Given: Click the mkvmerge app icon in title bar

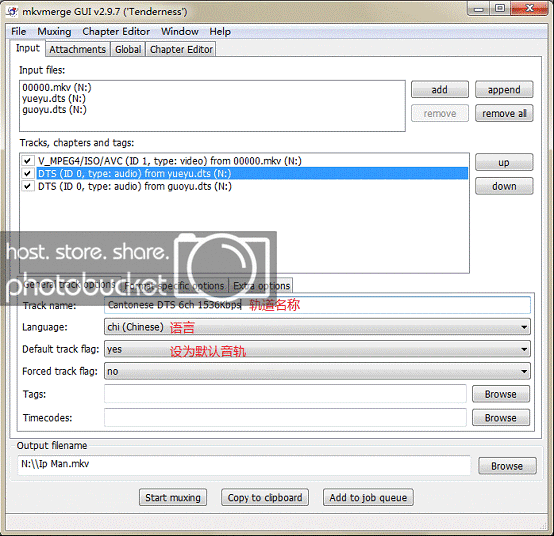Looking at the screenshot, I should tap(12, 12).
